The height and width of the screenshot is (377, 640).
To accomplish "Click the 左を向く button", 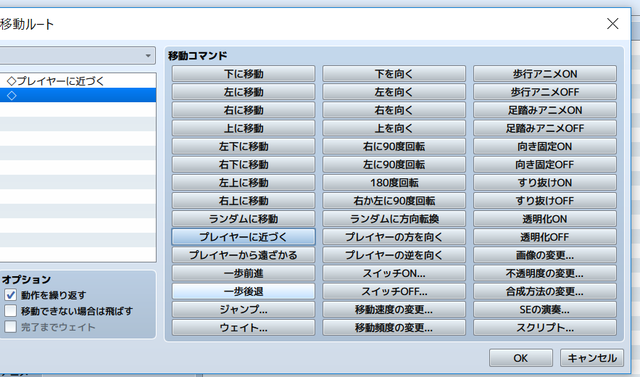I will coord(394,92).
